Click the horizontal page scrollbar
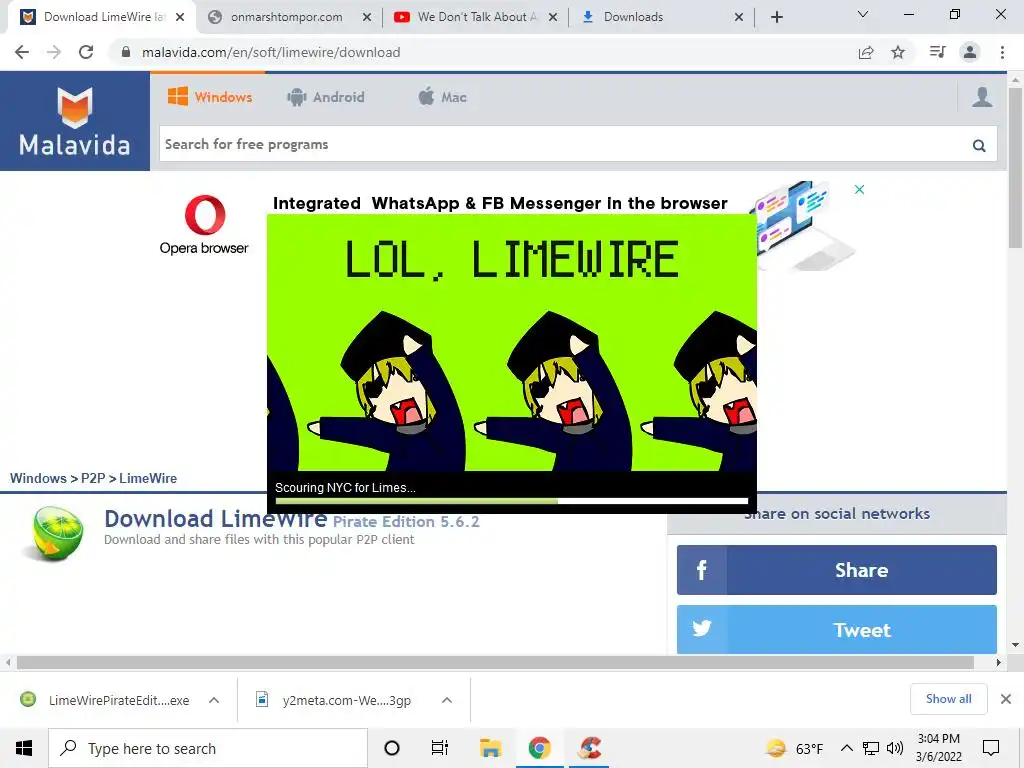Viewport: 1024px width, 768px height. [x=495, y=662]
